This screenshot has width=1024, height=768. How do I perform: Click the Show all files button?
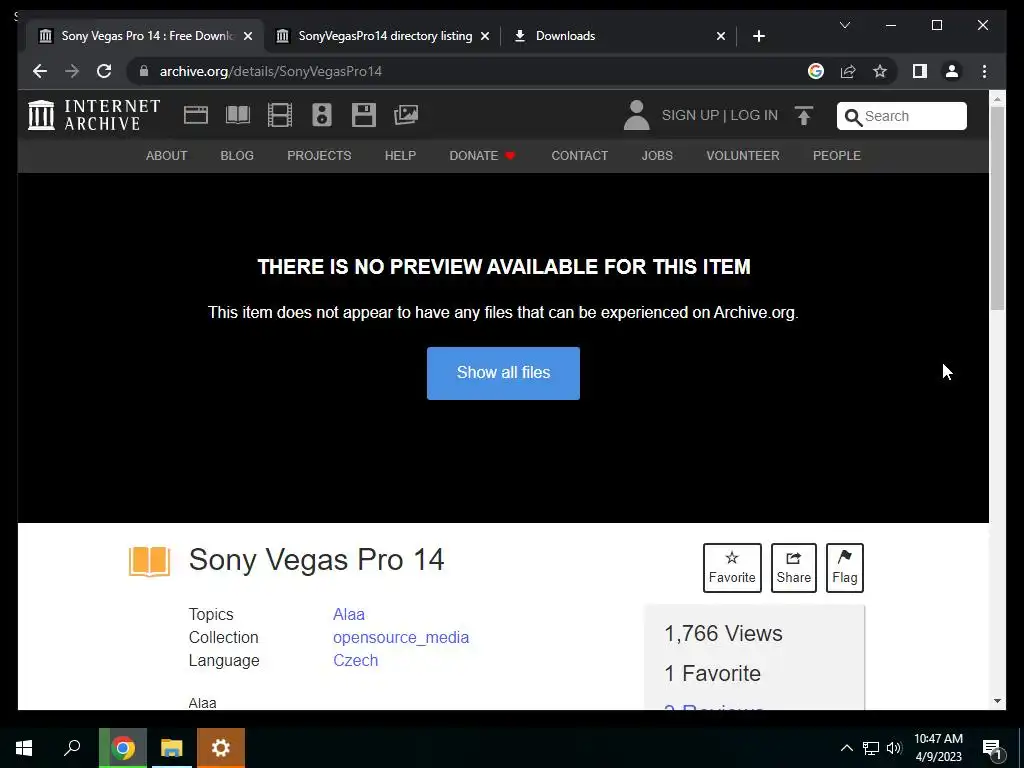pyautogui.click(x=503, y=373)
